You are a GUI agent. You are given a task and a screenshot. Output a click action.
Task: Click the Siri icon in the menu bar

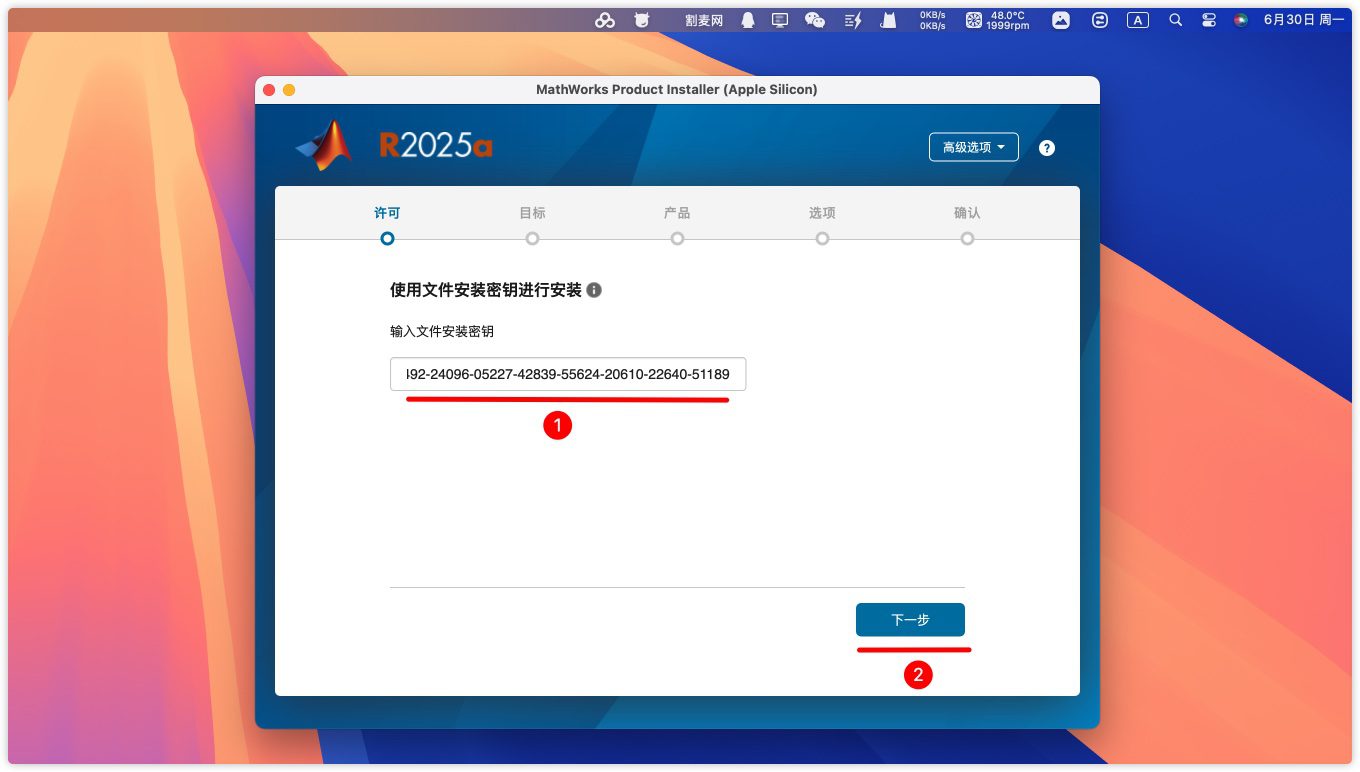1240,20
